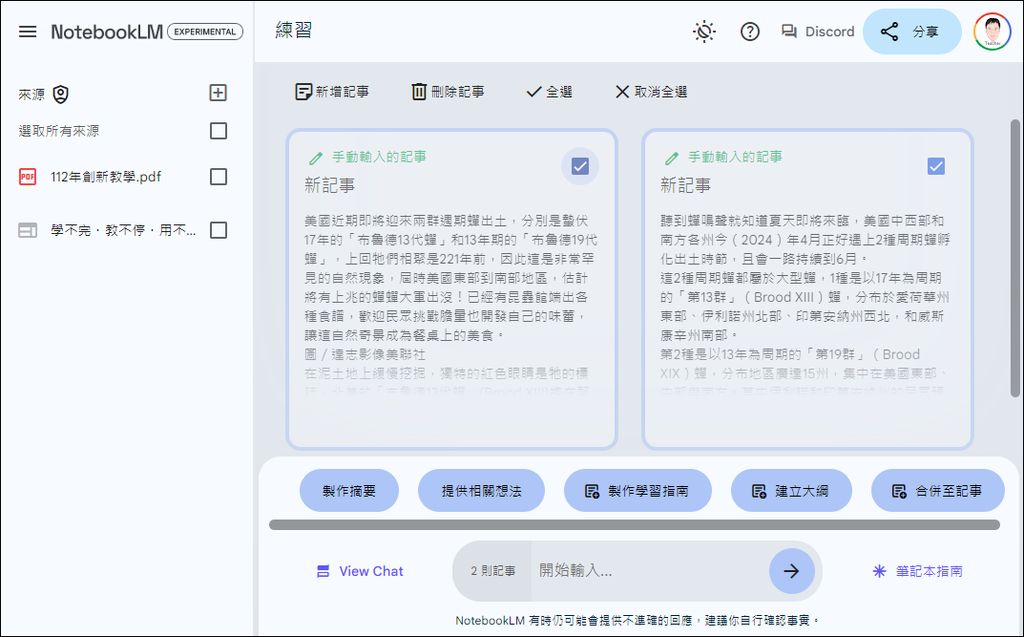Click the 開始輸入 chat input field

(x=650, y=571)
